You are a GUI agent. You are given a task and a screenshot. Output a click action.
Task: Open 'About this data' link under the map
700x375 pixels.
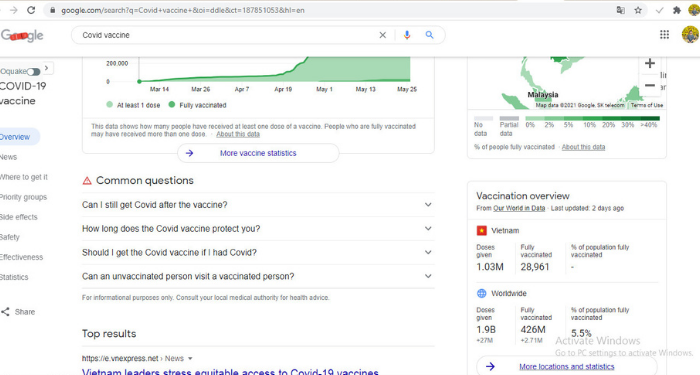[x=583, y=147]
